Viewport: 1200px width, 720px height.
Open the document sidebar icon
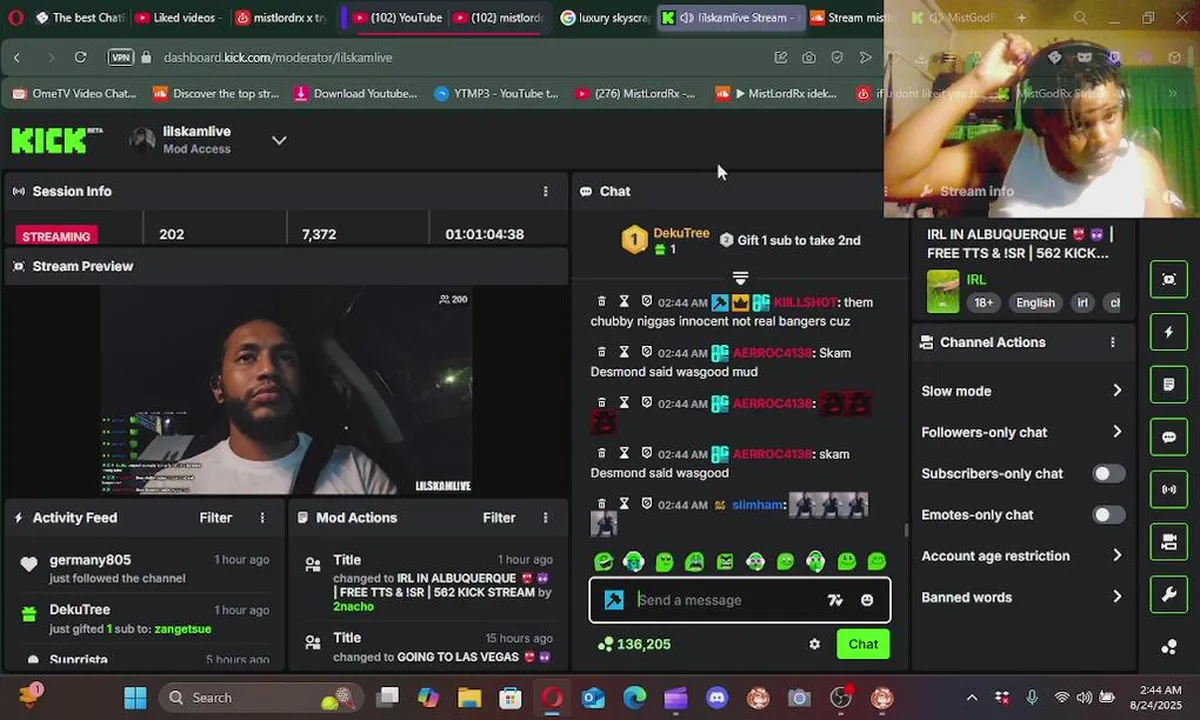point(1168,385)
